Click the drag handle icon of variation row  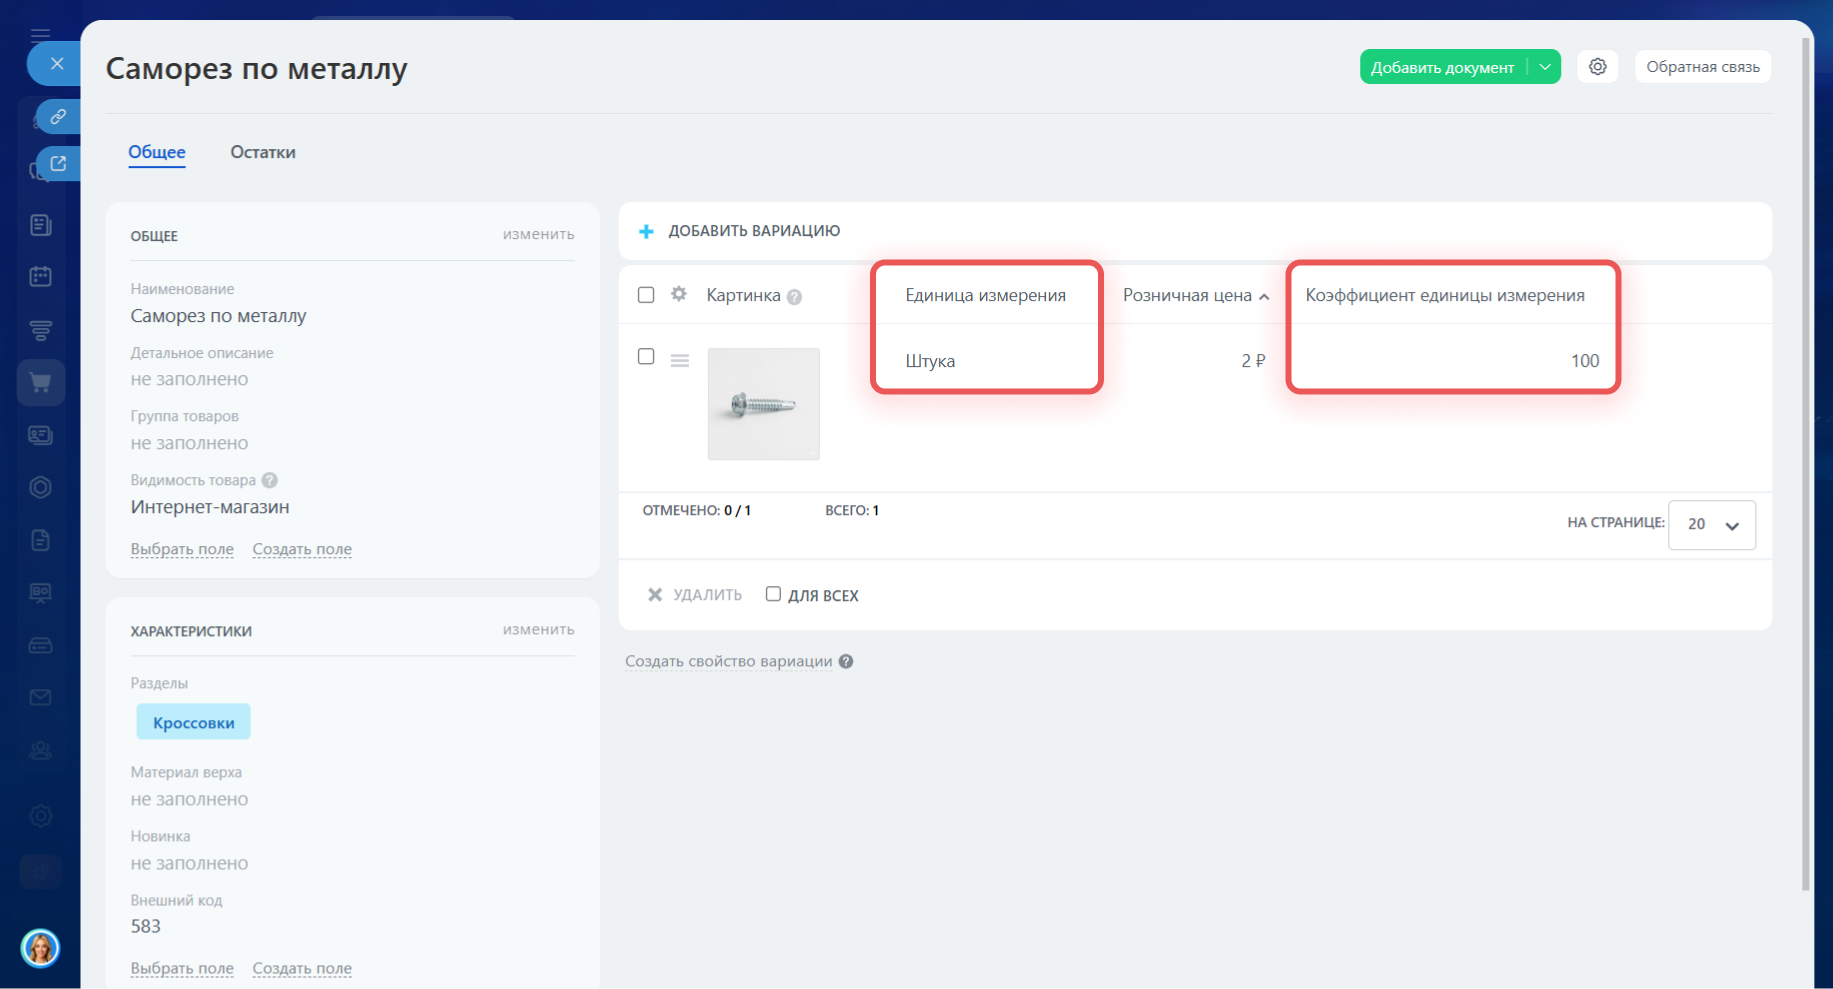point(680,360)
